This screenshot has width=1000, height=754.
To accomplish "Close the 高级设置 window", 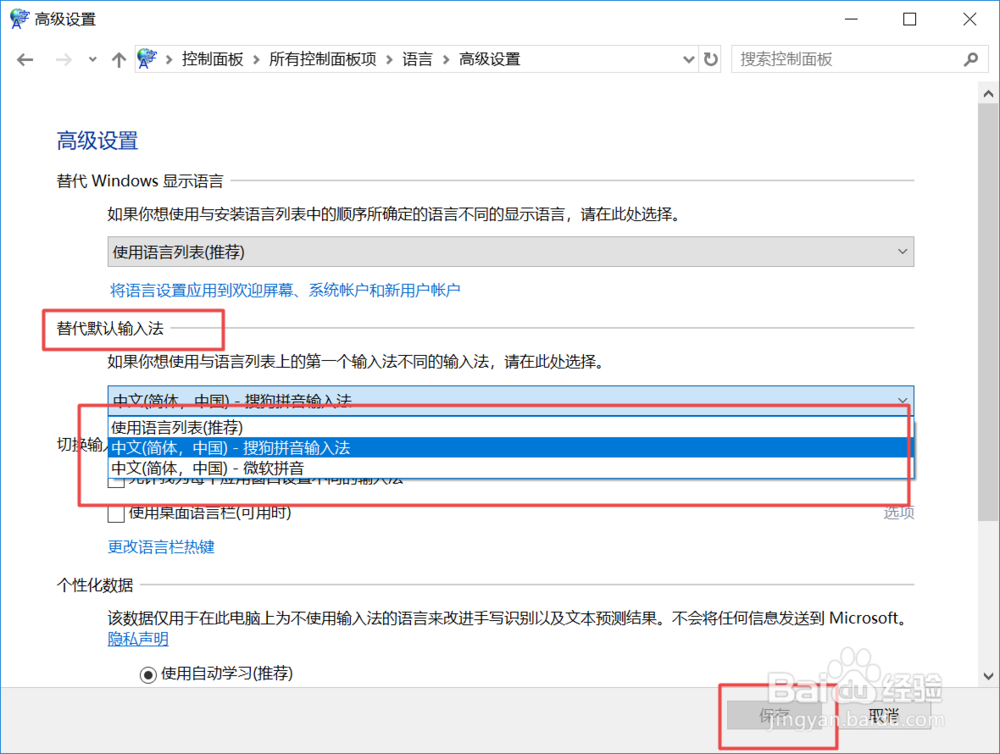I will (x=969, y=19).
